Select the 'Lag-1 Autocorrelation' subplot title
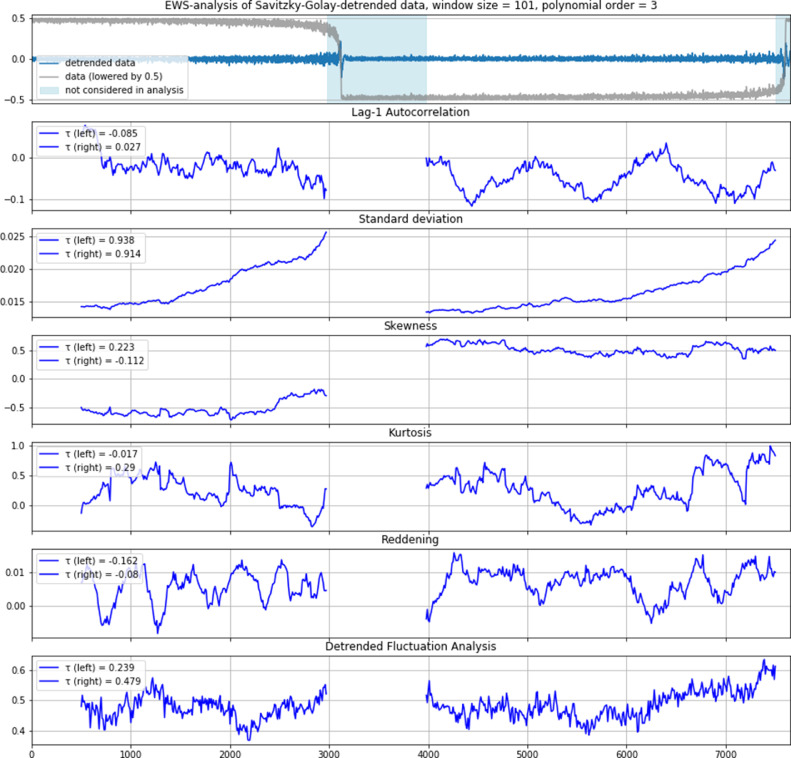Image resolution: width=791 pixels, height=758 pixels. click(410, 112)
